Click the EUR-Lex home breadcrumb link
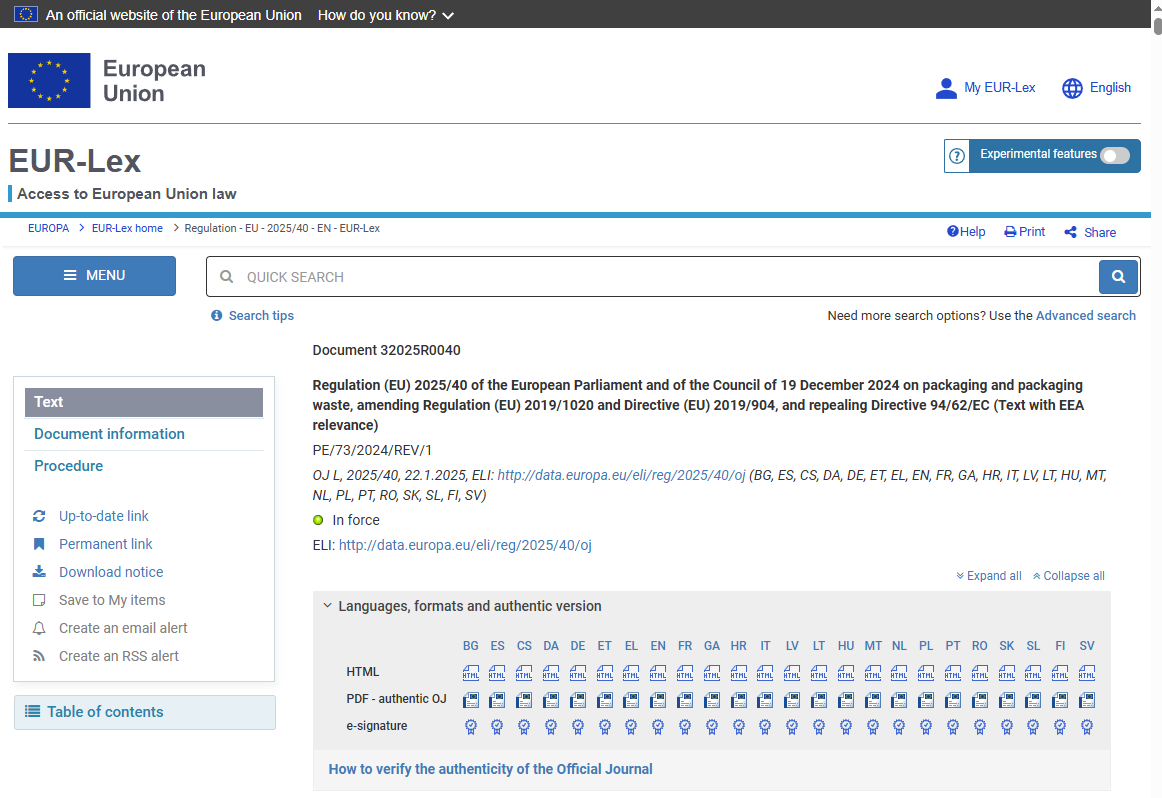Image resolution: width=1162 pixels, height=798 pixels. [127, 228]
